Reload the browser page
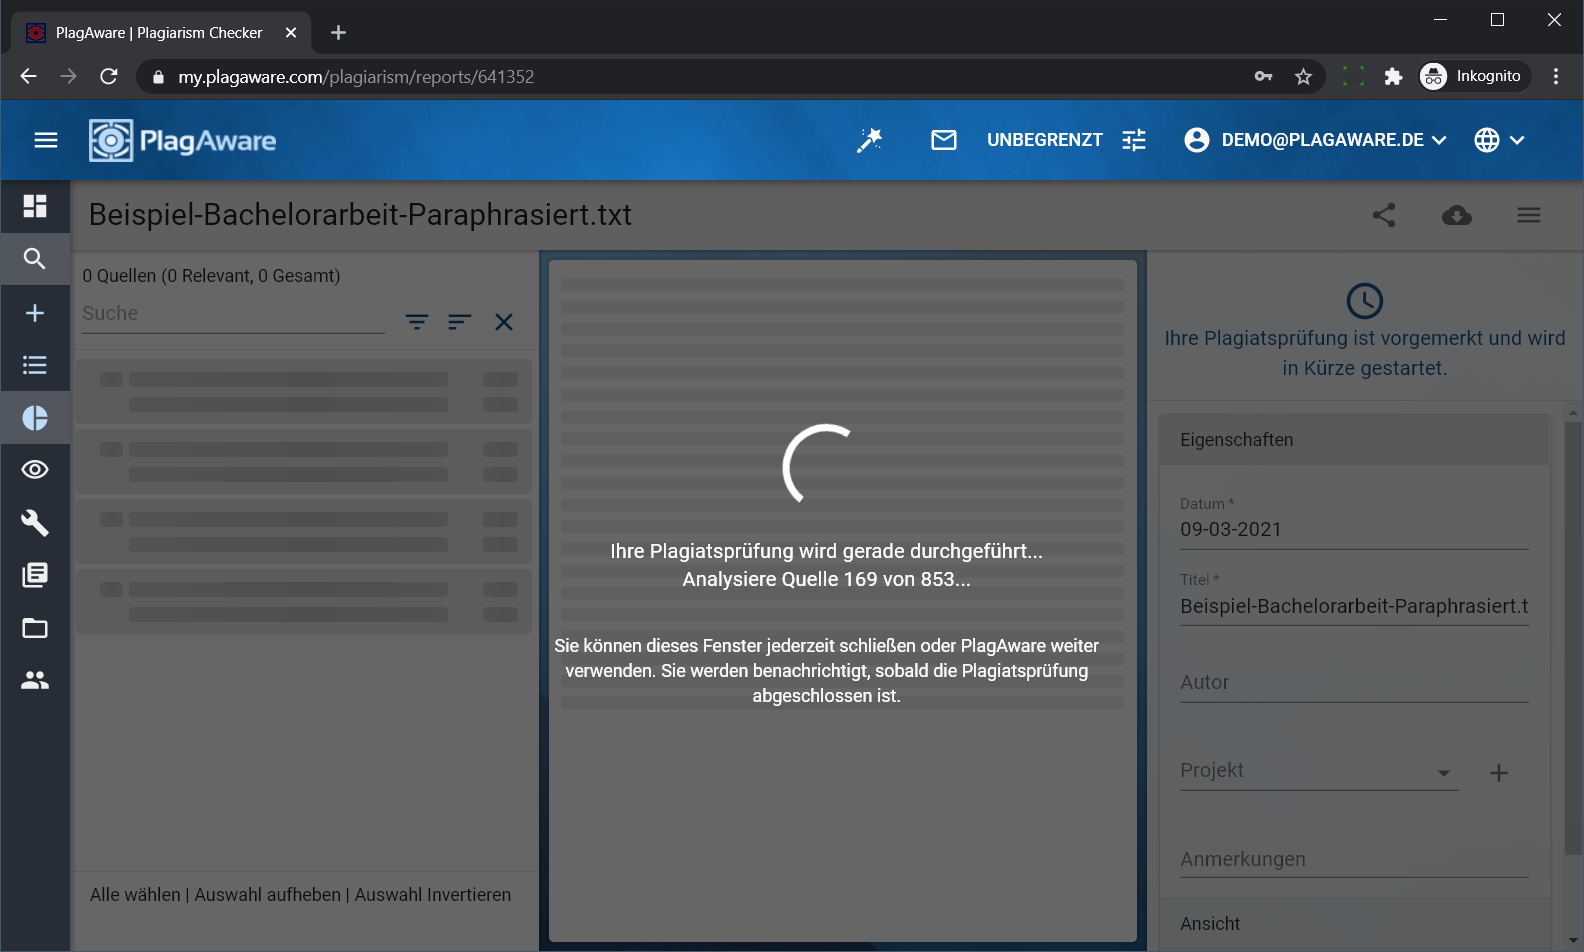The image size is (1584, 952). pyautogui.click(x=109, y=76)
